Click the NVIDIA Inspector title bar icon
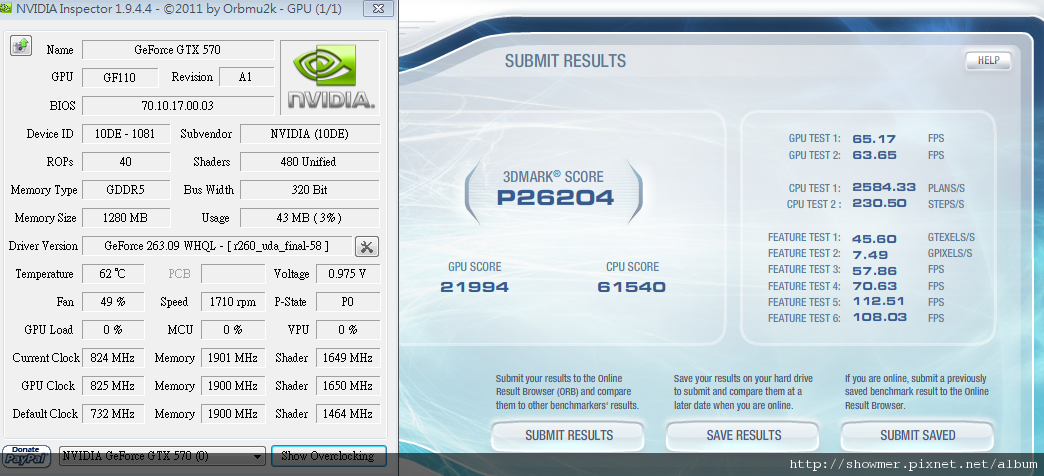 point(7,9)
